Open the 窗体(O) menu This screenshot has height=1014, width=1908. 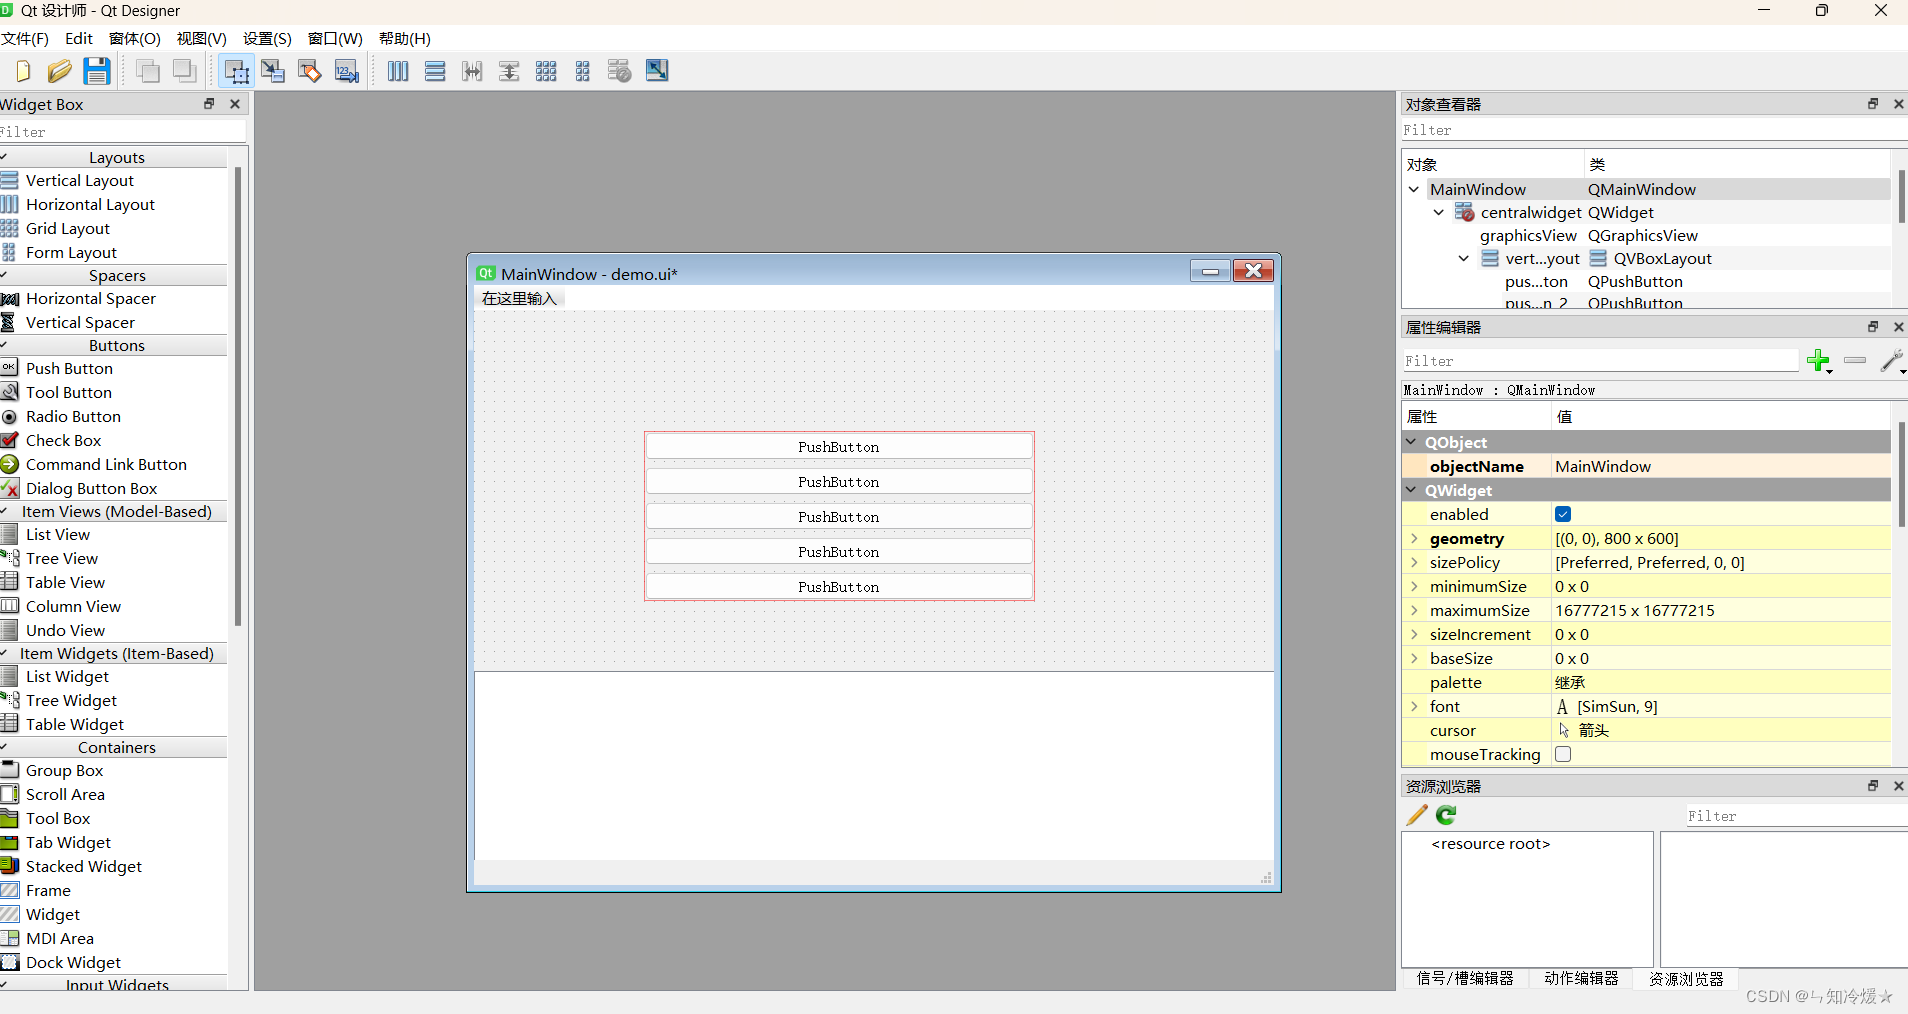click(134, 38)
